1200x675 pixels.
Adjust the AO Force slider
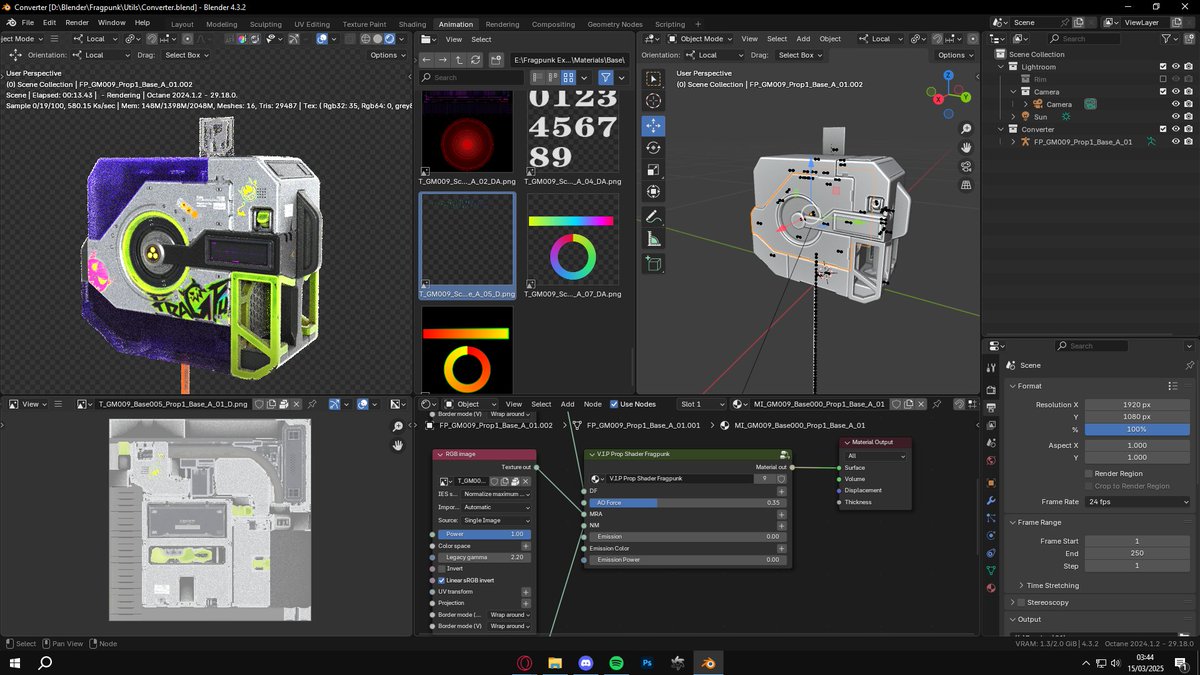(686, 503)
